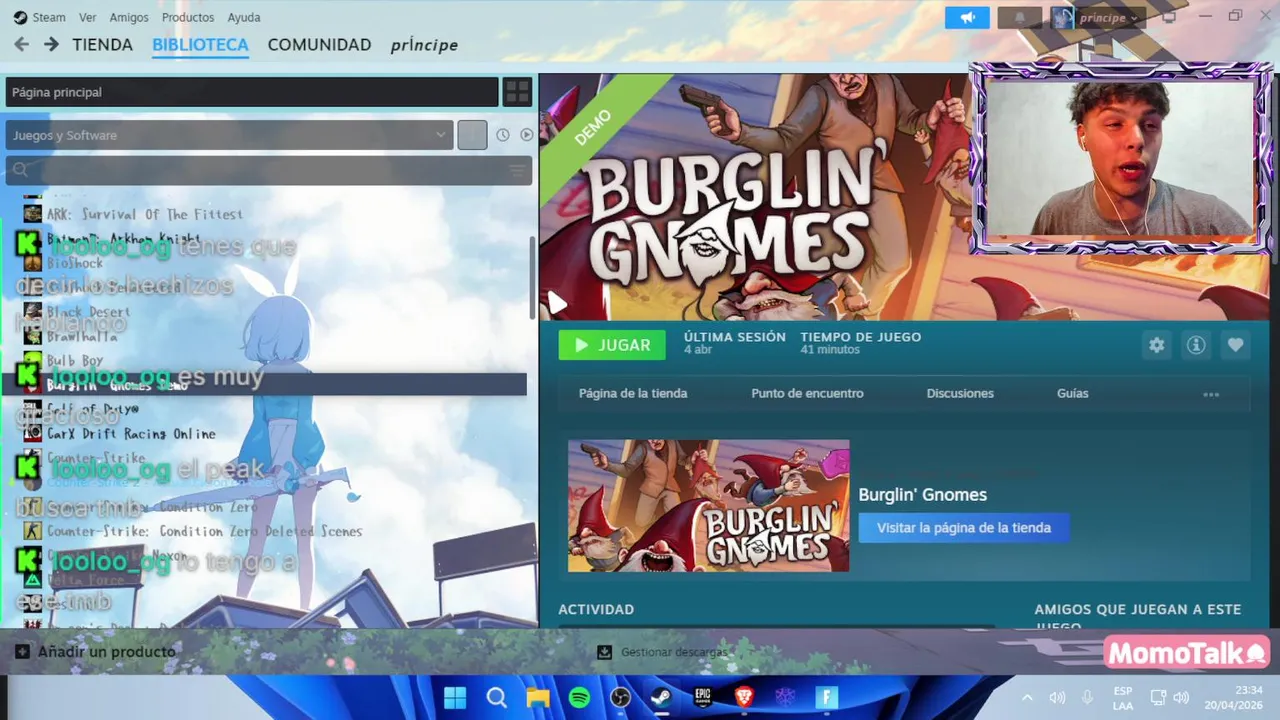Viewport: 1280px width, 720px height.
Task: Click the JUGAR play button
Action: coord(611,345)
